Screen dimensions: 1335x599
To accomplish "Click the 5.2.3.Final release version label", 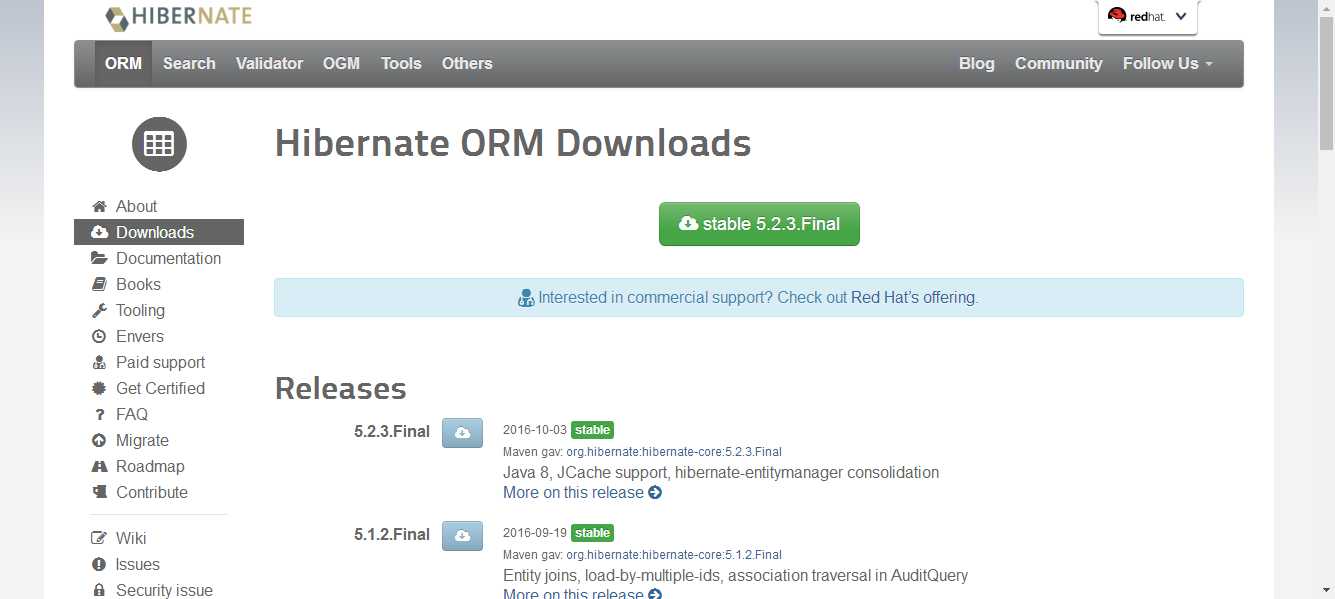I will tap(392, 432).
